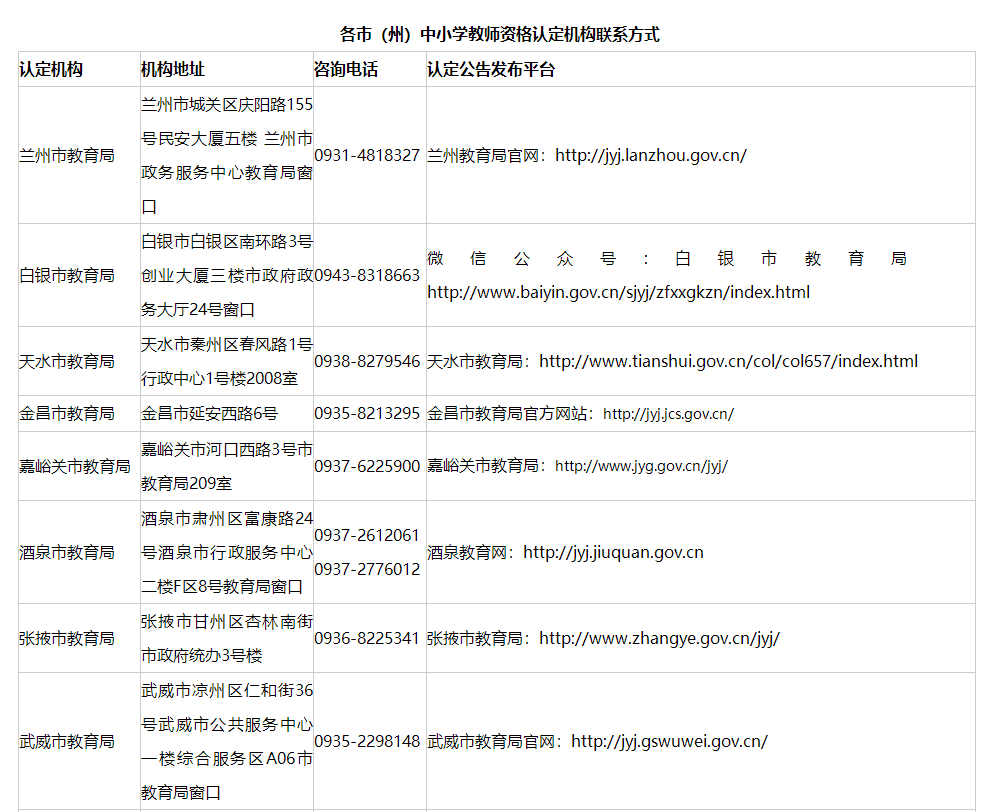The height and width of the screenshot is (812, 997).
Task: Select the 金昌市延安西路6号 address cell
Action: [210, 413]
